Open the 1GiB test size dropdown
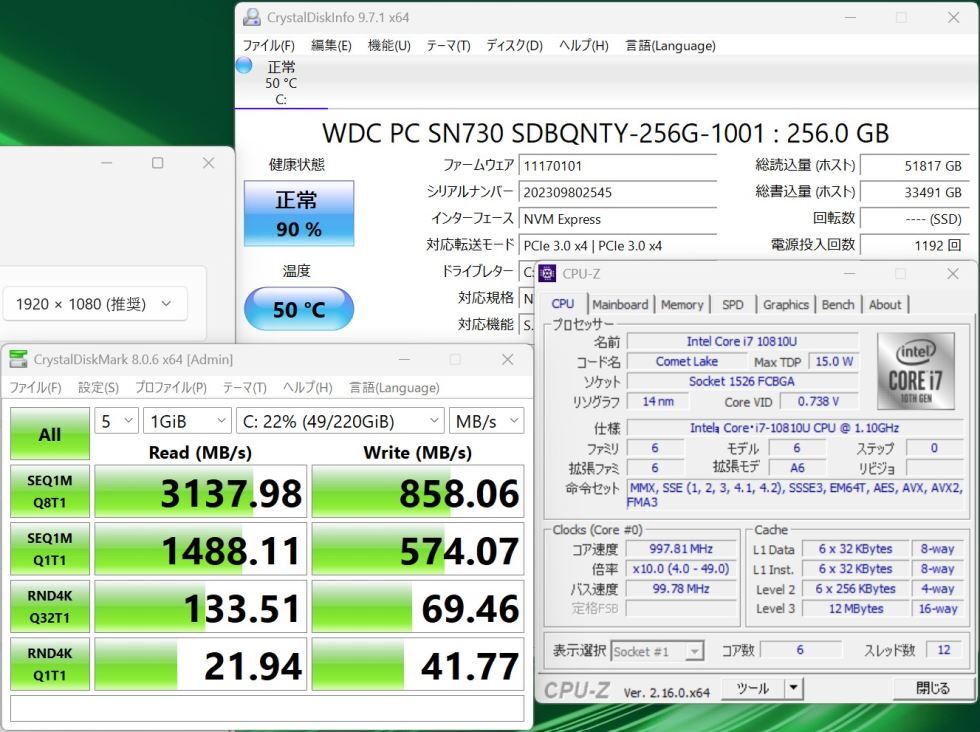Screen dimensions: 980x732 [187, 421]
